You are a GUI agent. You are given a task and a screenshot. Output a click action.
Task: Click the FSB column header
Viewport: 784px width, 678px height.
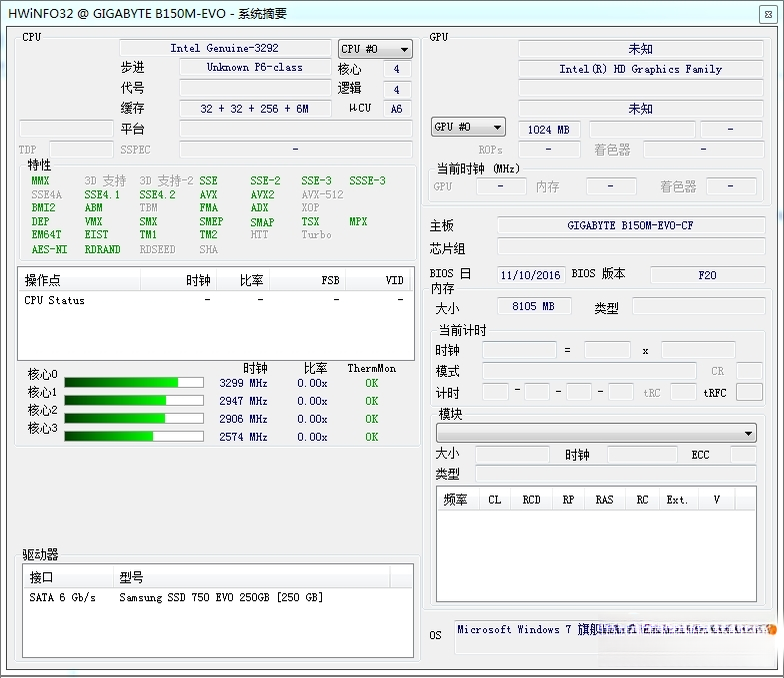tap(307, 280)
